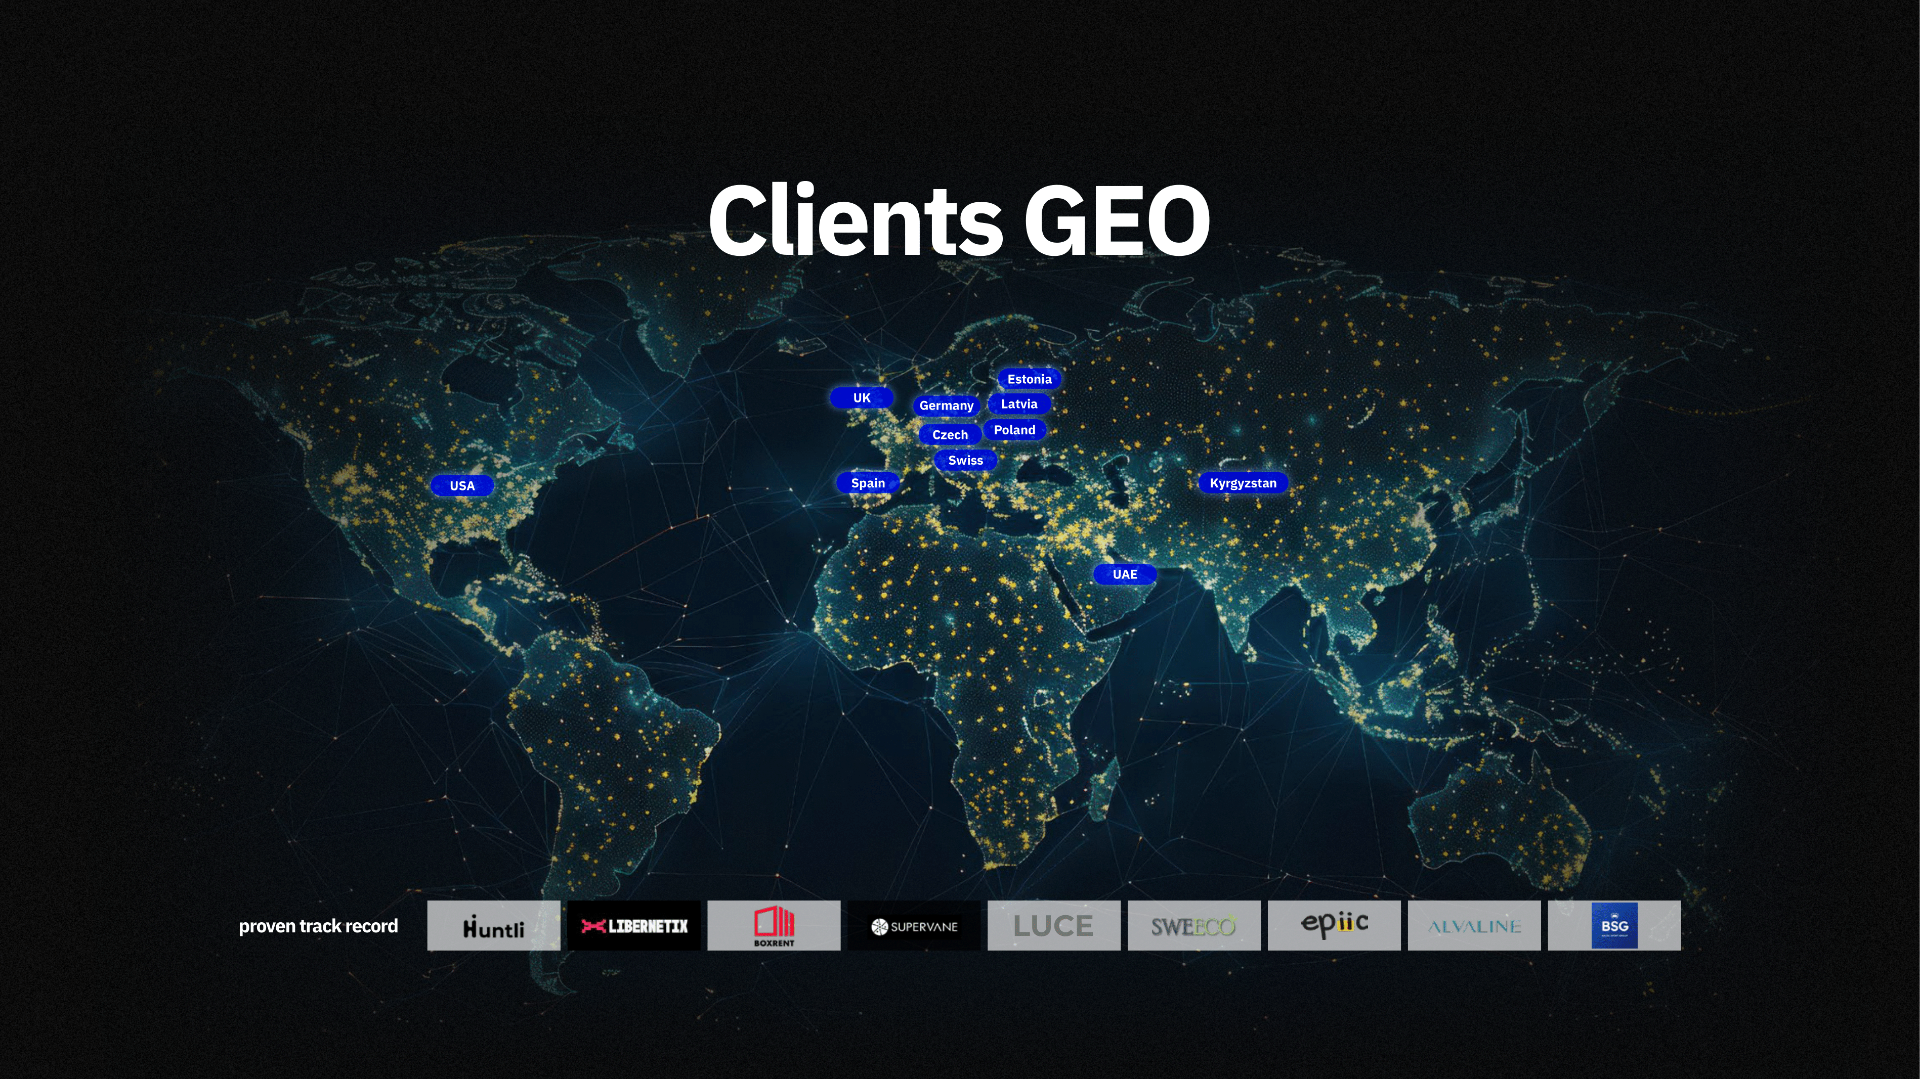1920x1079 pixels.
Task: Select the SWEECO logo tile
Action: 1194,926
